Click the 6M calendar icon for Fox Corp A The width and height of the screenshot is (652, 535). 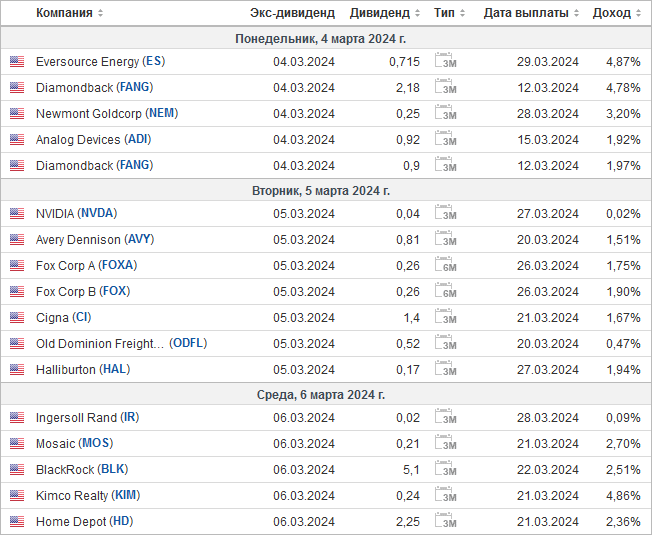[445, 264]
